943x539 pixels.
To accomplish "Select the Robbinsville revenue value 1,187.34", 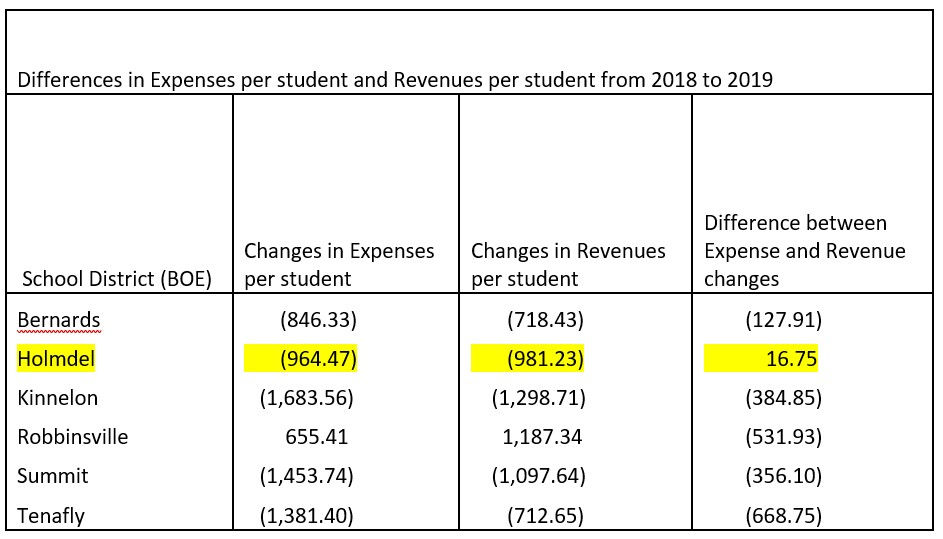I will pos(542,437).
